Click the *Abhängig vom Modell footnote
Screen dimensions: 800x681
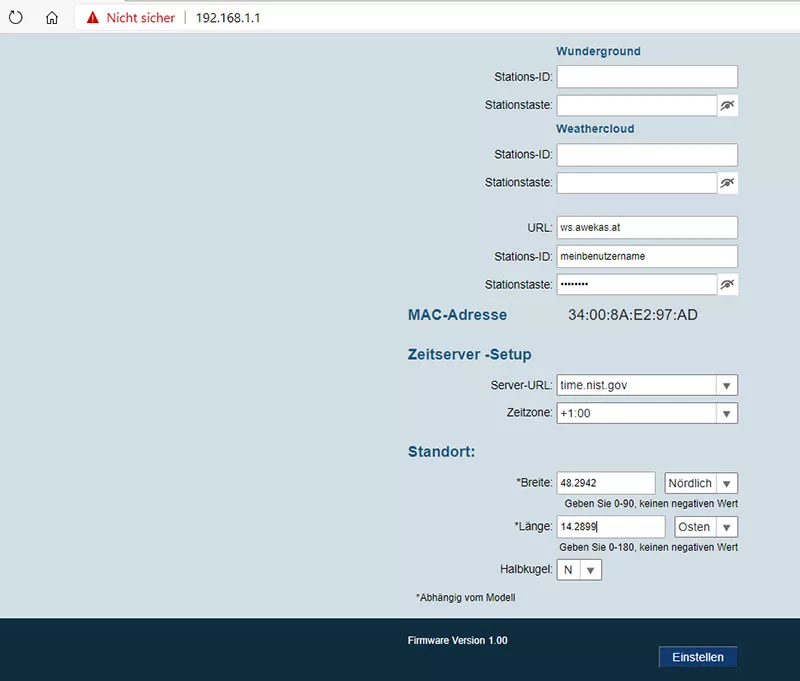(x=465, y=597)
